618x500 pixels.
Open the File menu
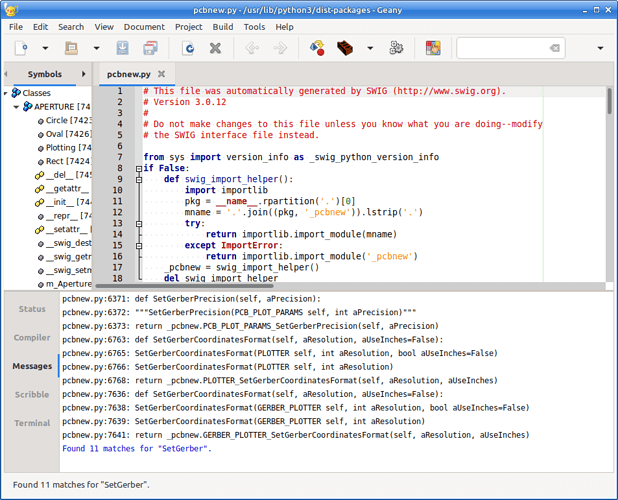16,27
